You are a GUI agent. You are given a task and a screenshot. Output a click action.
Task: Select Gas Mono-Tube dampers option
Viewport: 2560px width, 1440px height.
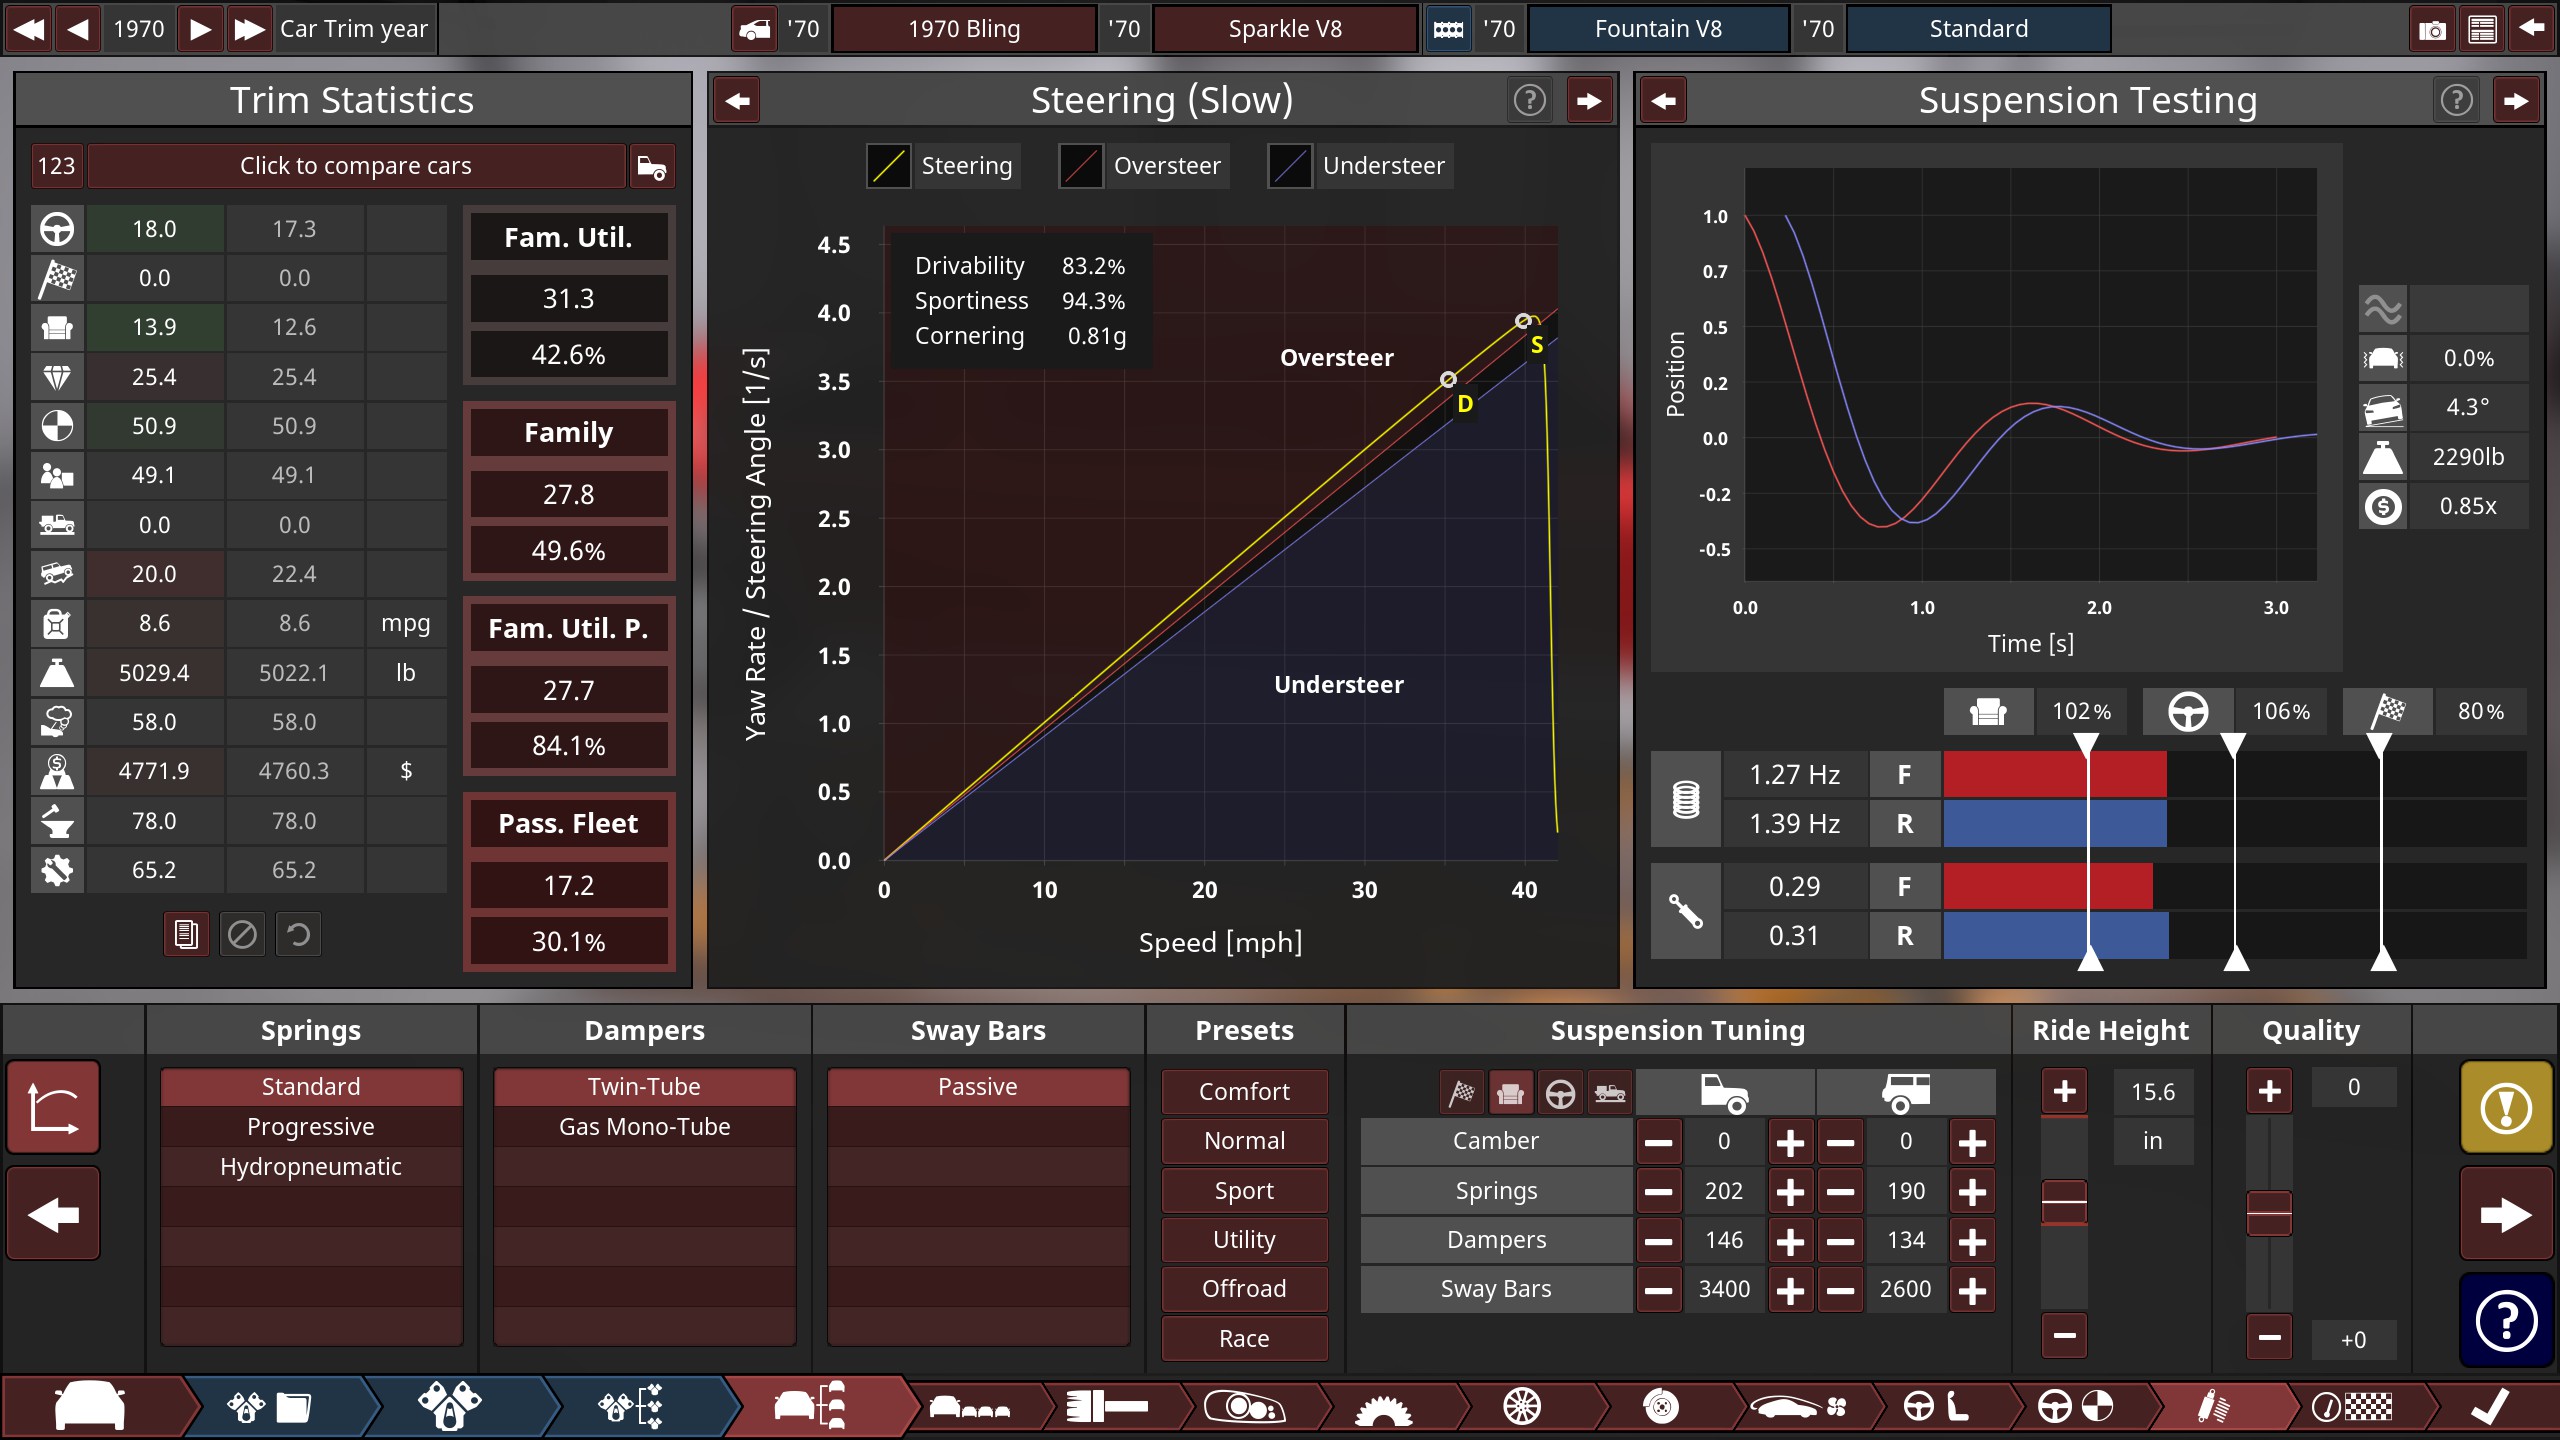644,1127
